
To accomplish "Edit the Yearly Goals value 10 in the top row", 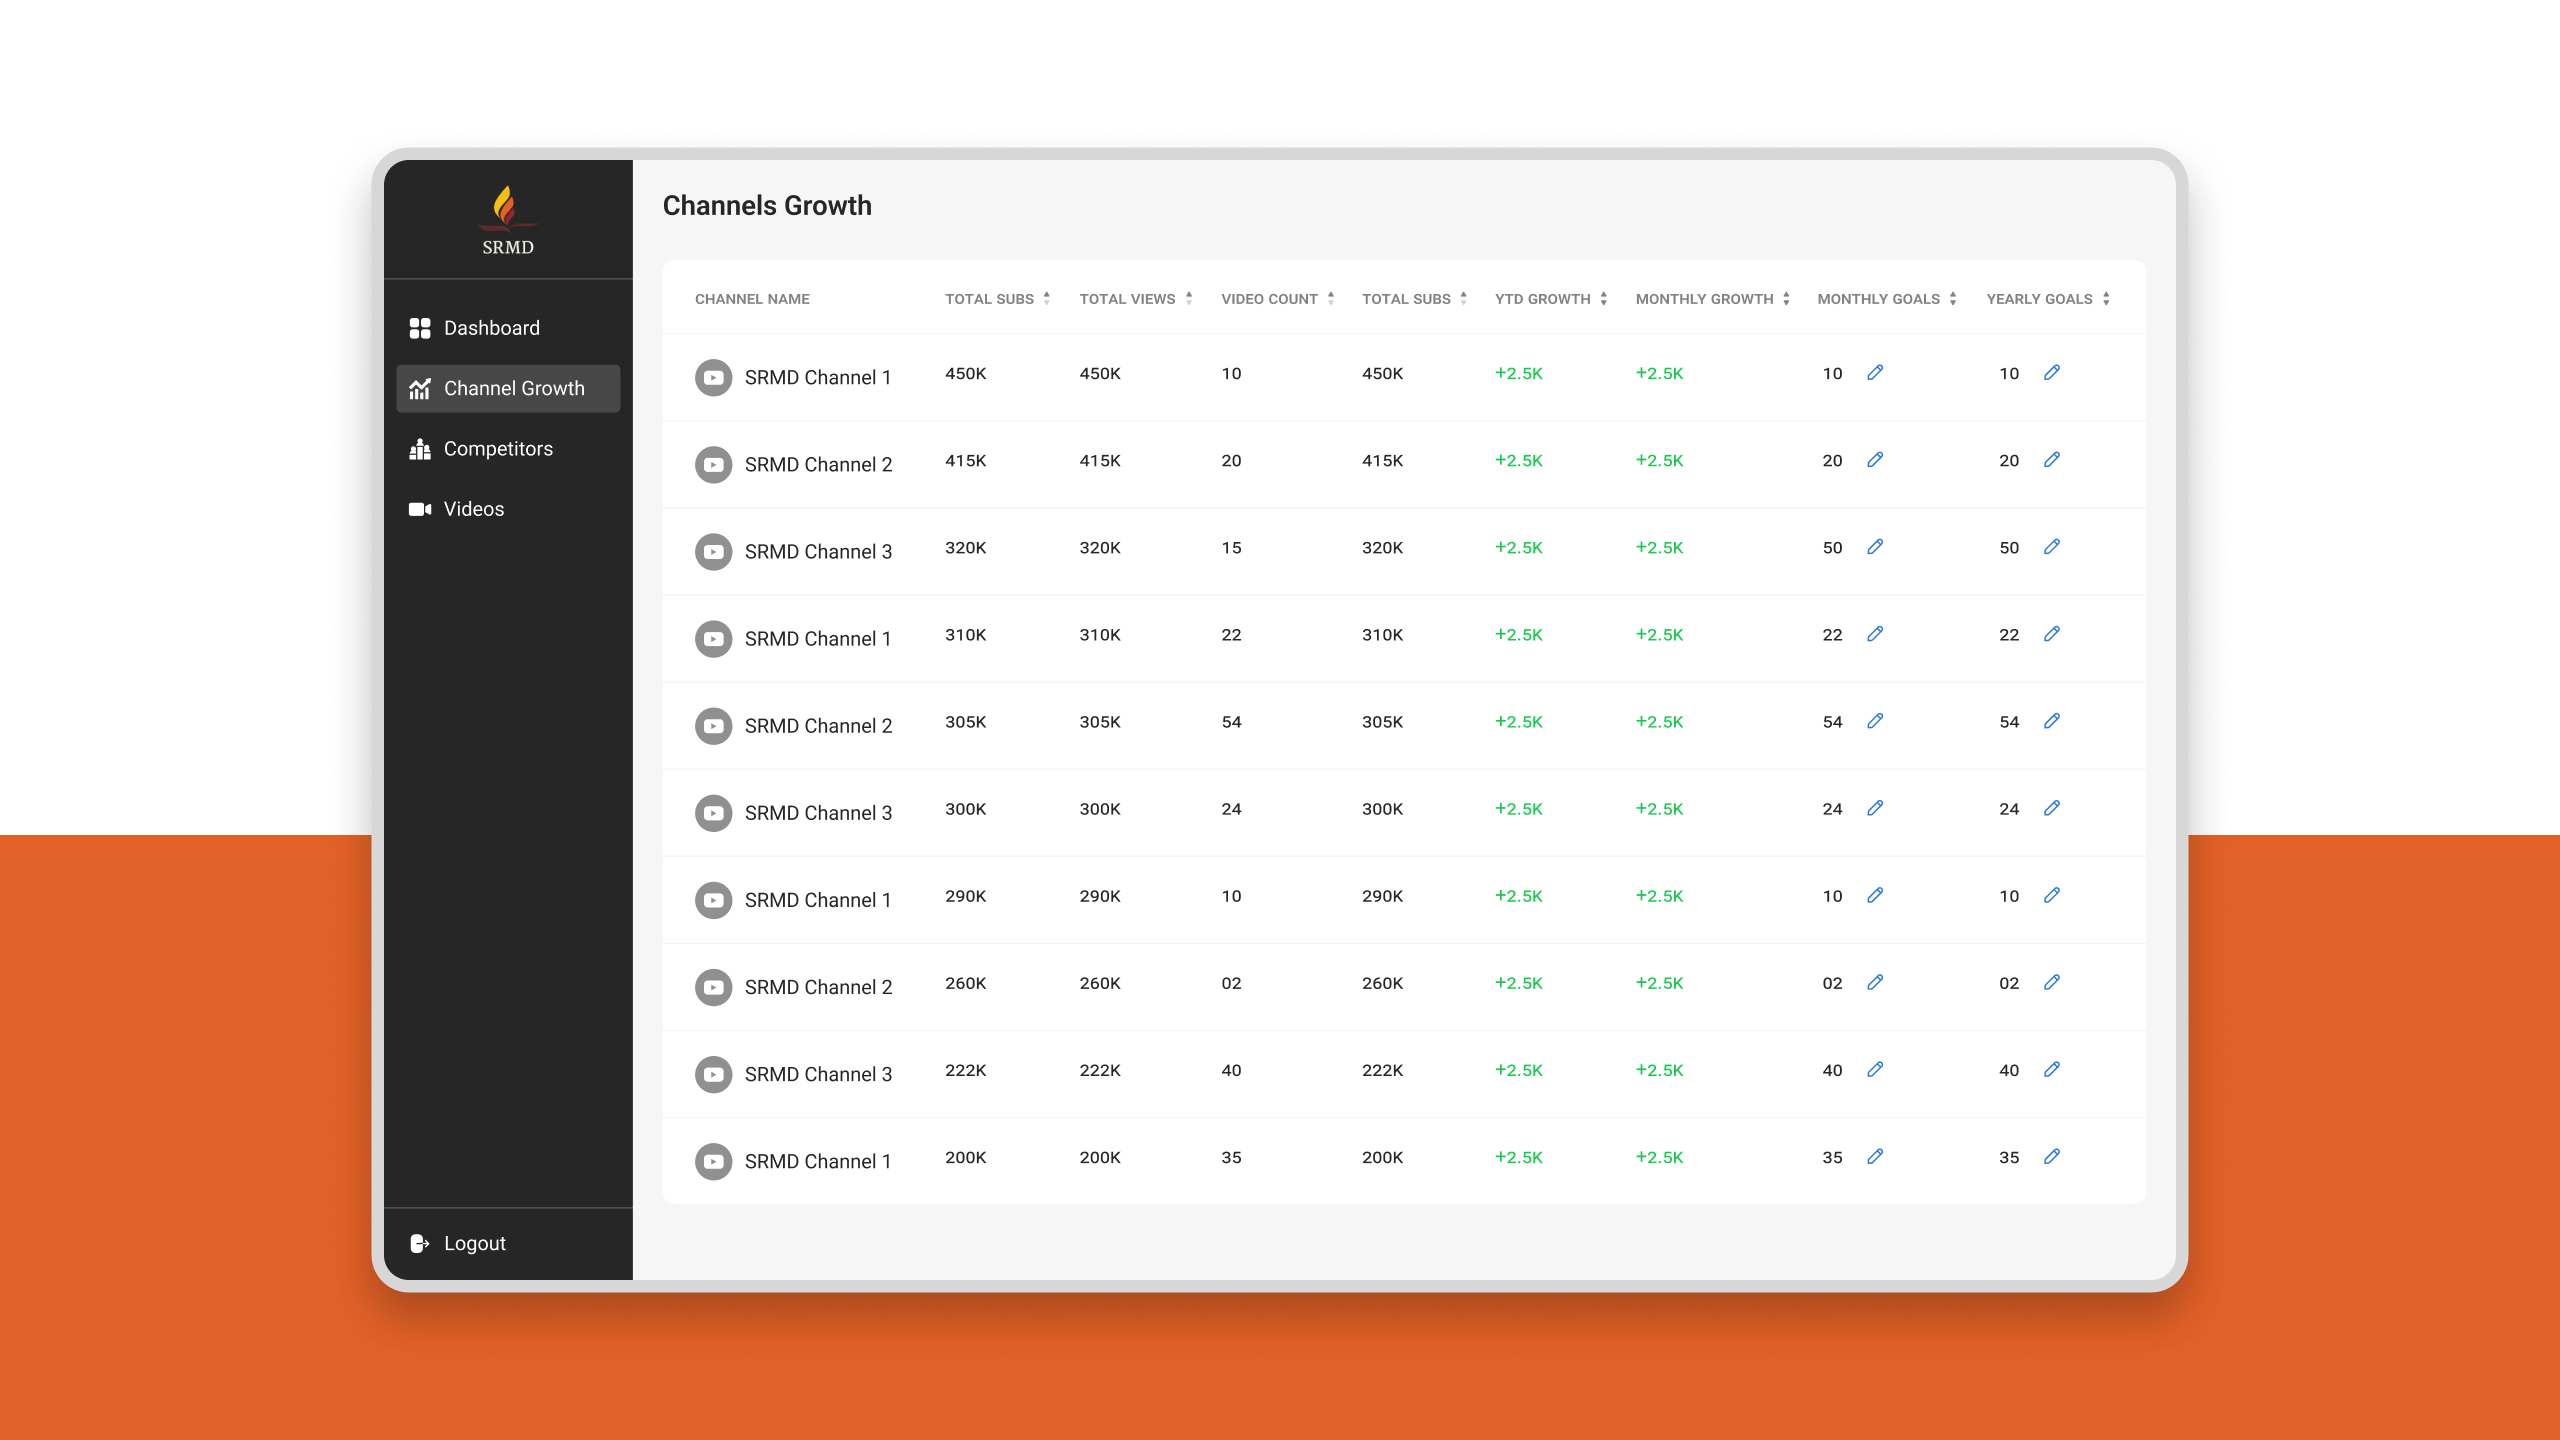I will (2052, 372).
